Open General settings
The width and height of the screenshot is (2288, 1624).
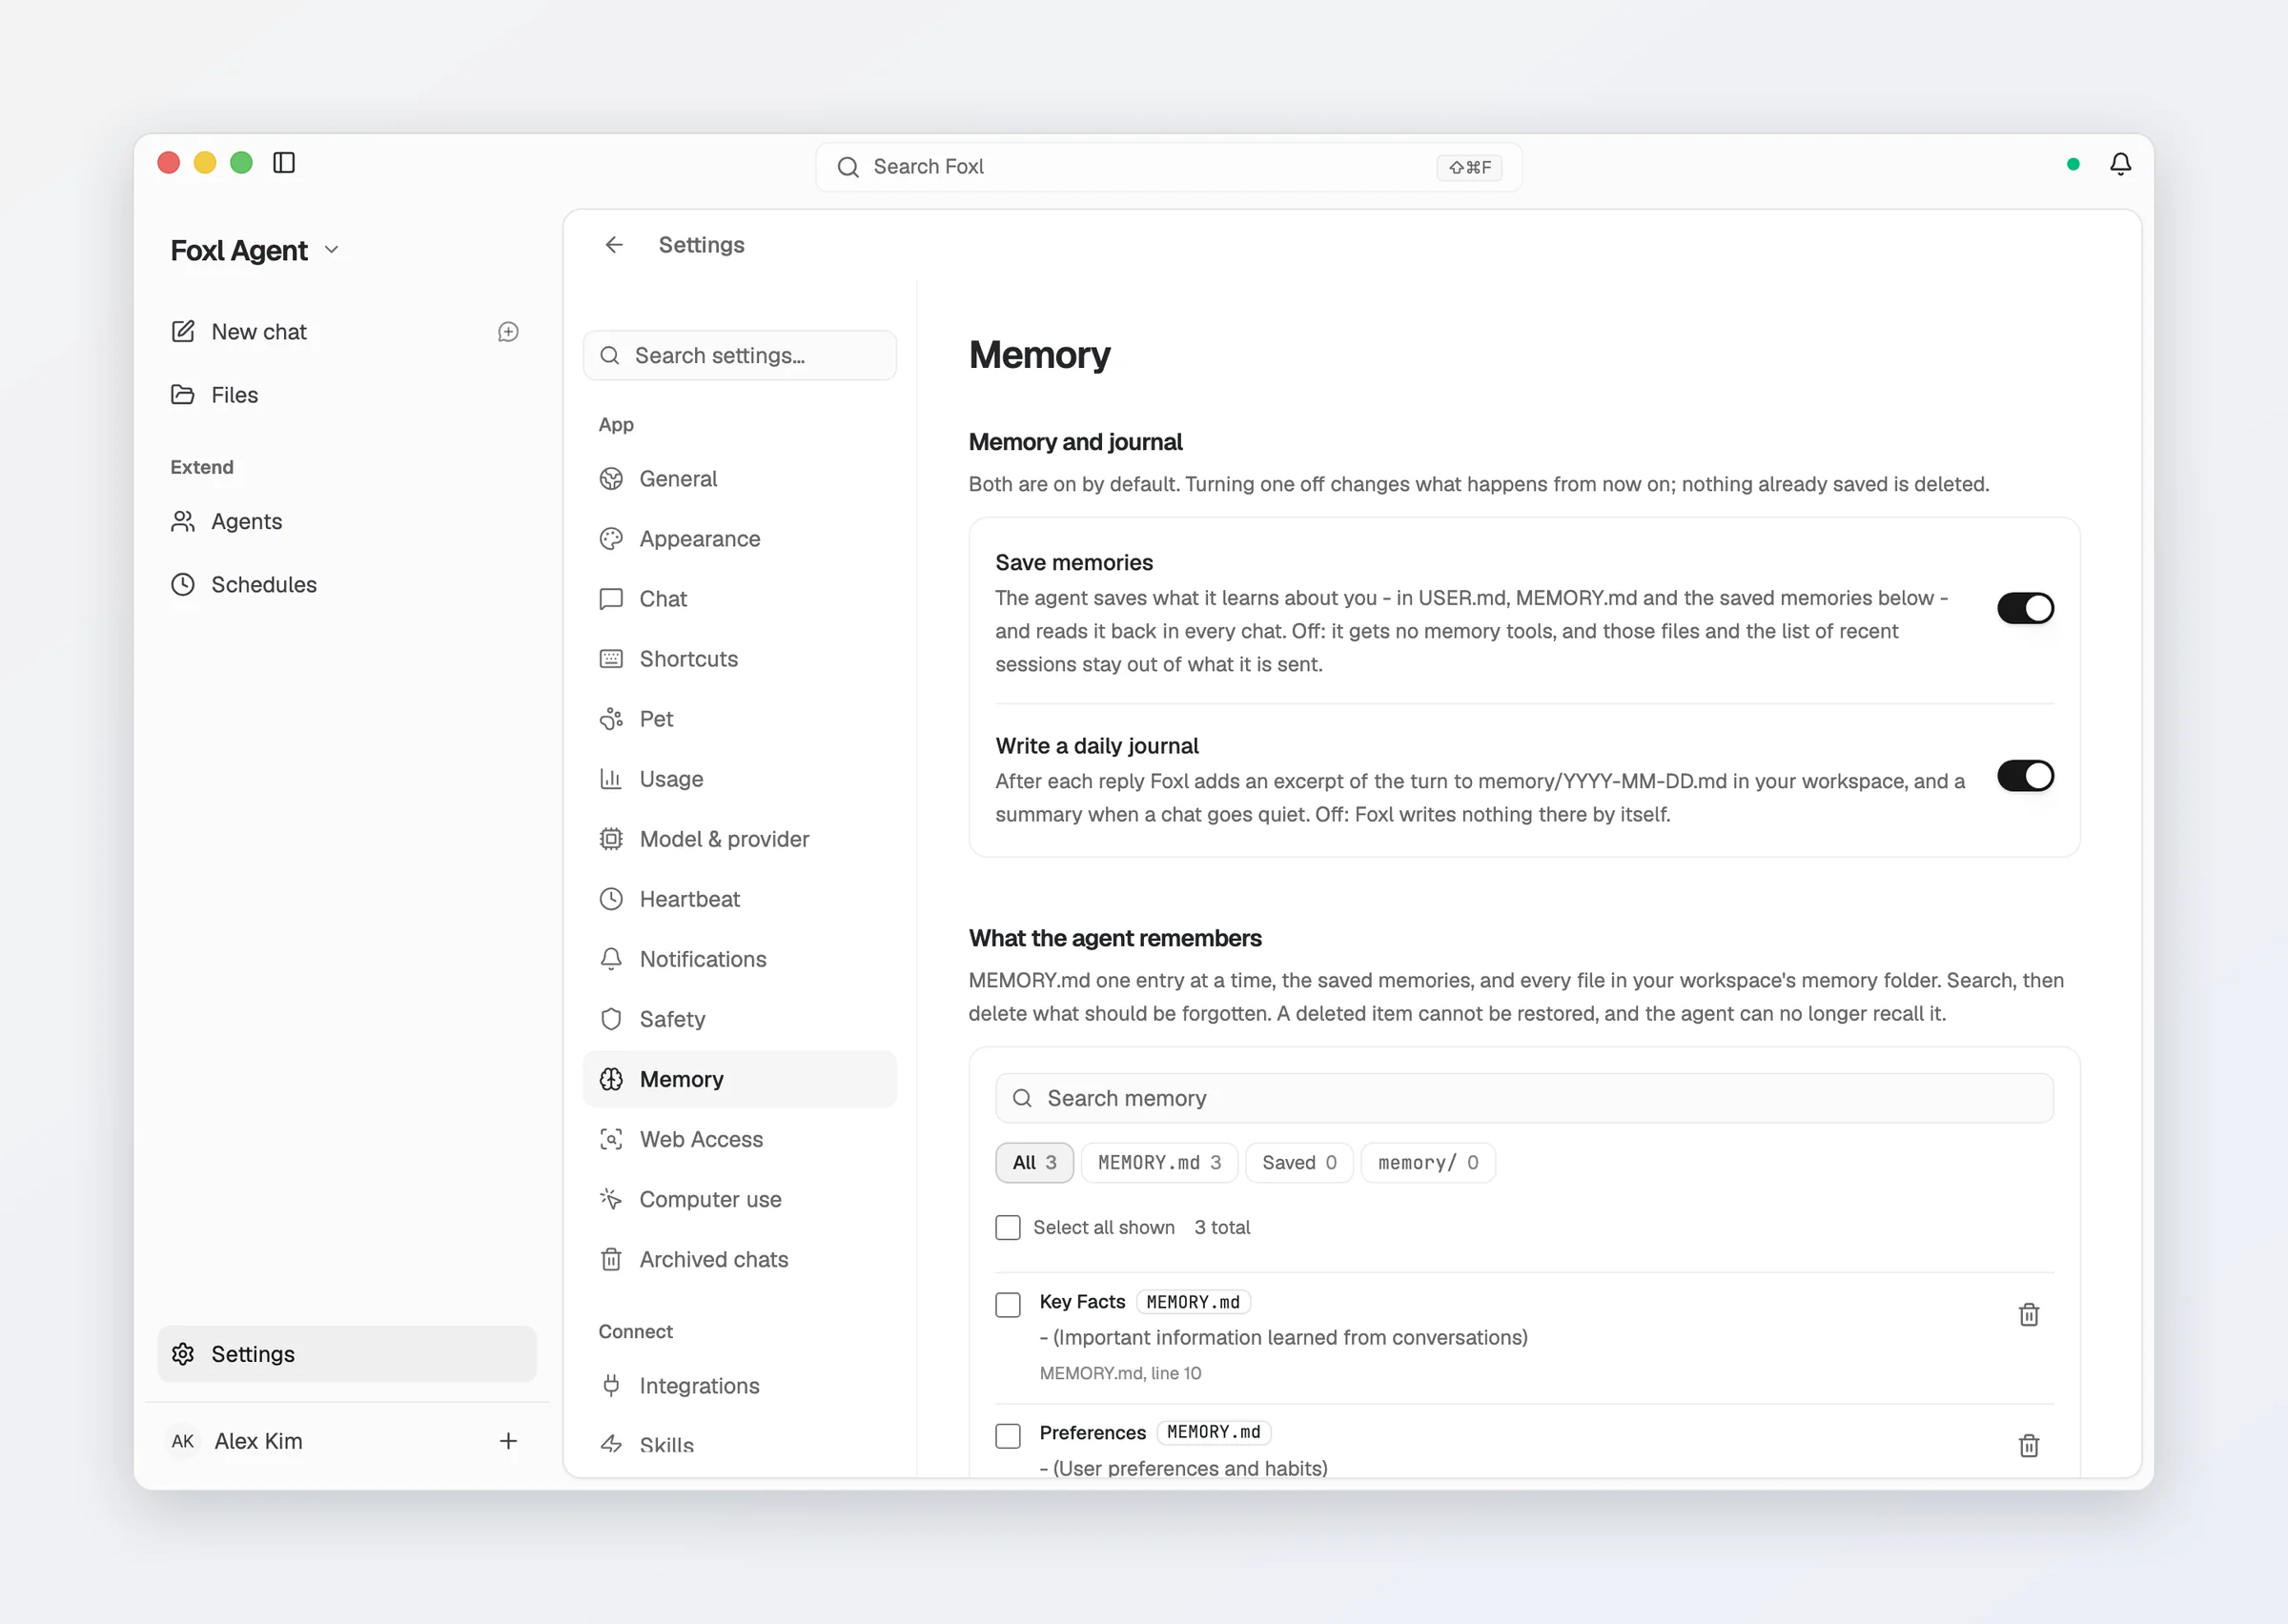point(739,479)
